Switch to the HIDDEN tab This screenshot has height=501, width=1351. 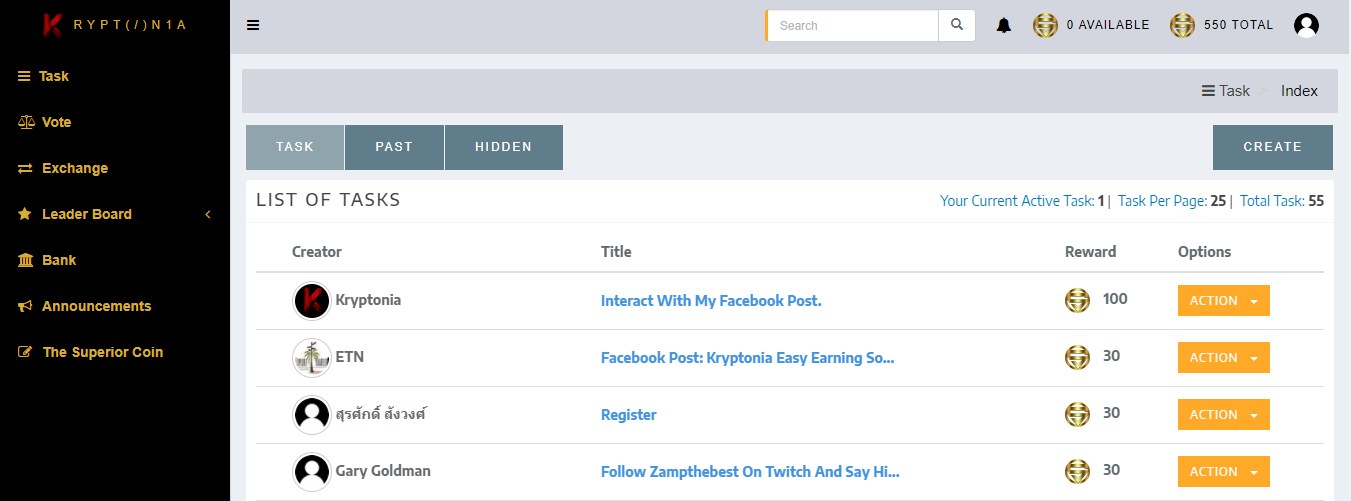[x=504, y=147]
